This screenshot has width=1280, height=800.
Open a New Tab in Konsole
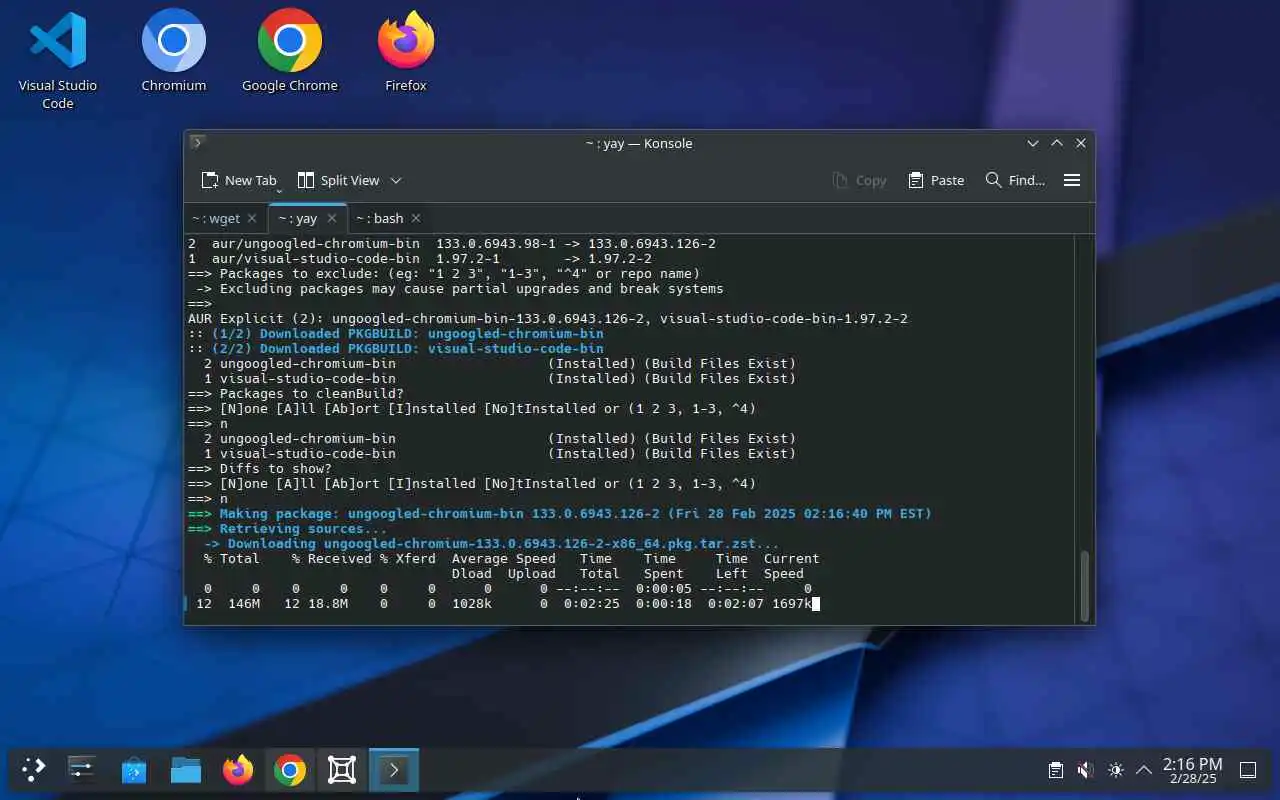(239, 180)
